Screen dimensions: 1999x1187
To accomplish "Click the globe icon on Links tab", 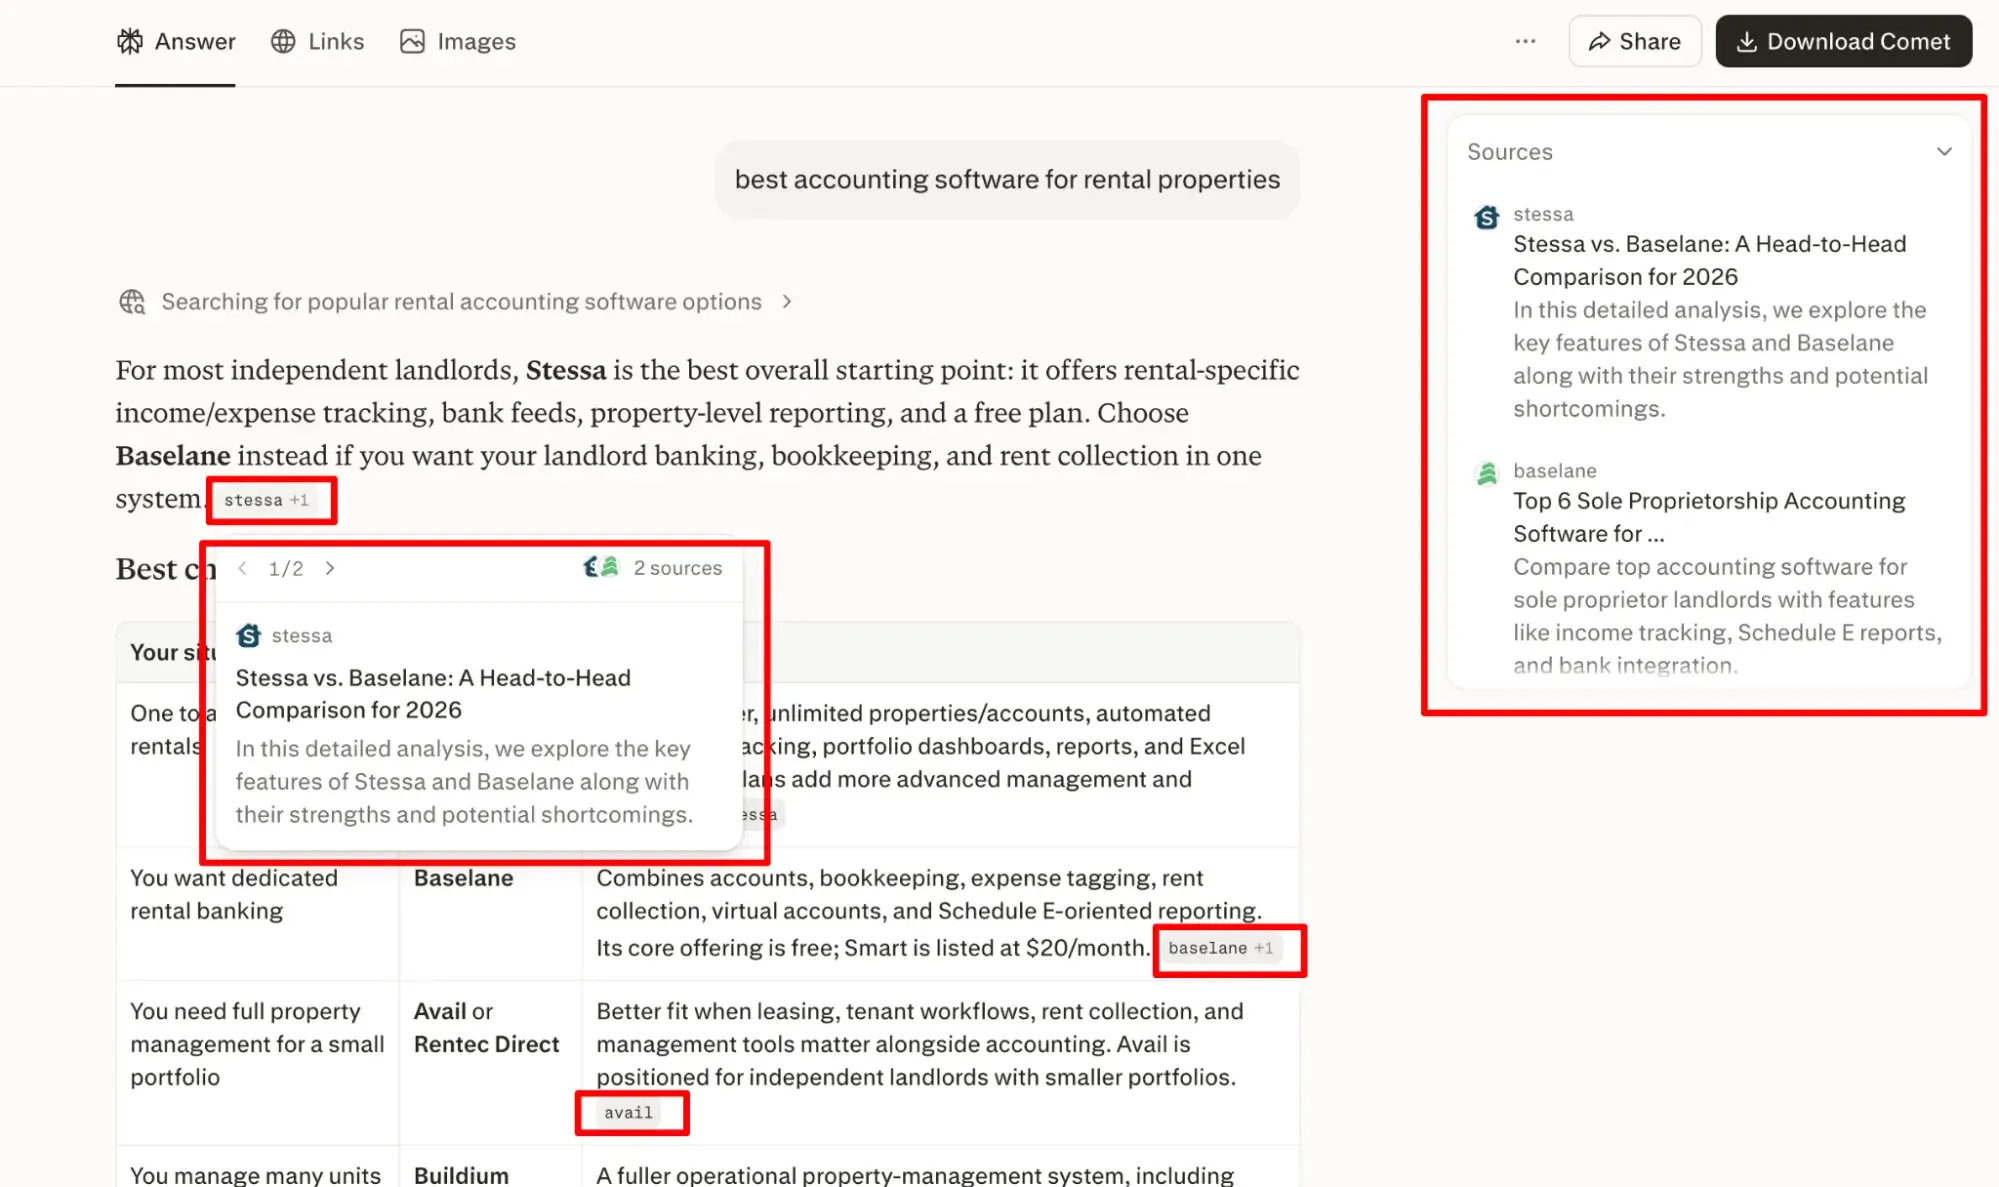I will pos(283,41).
